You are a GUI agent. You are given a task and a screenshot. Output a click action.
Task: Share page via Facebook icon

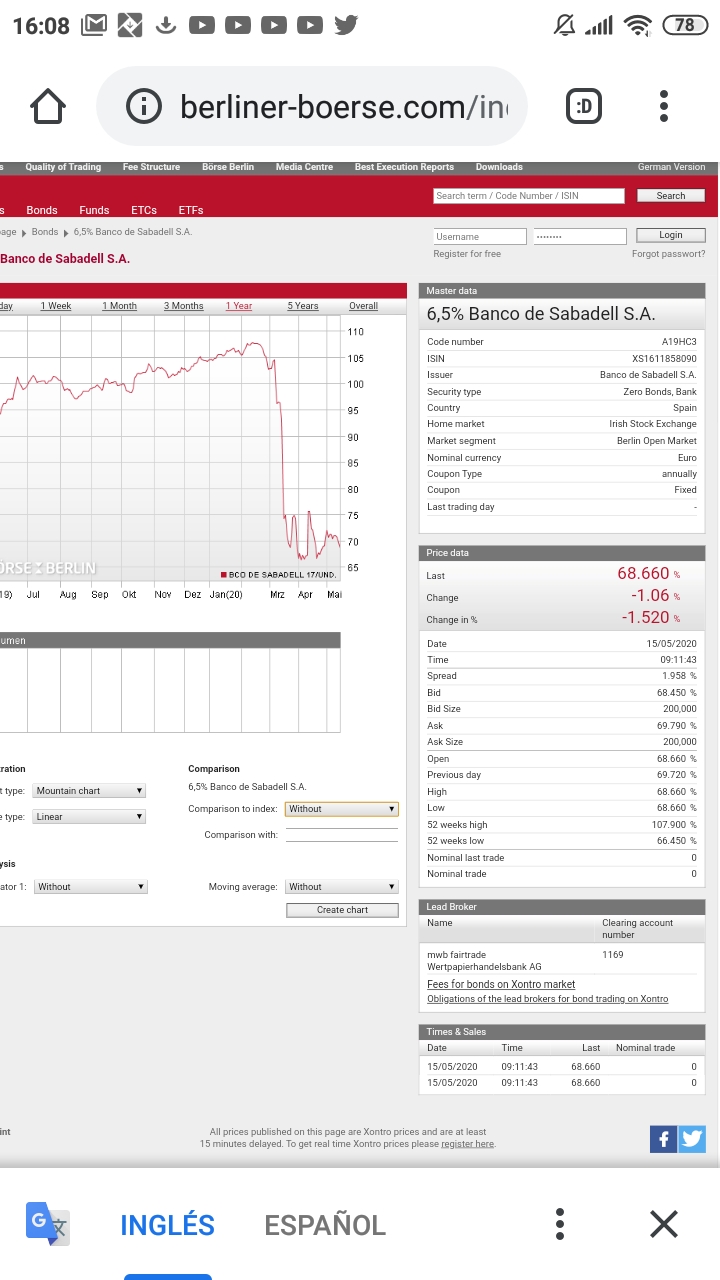663,1138
